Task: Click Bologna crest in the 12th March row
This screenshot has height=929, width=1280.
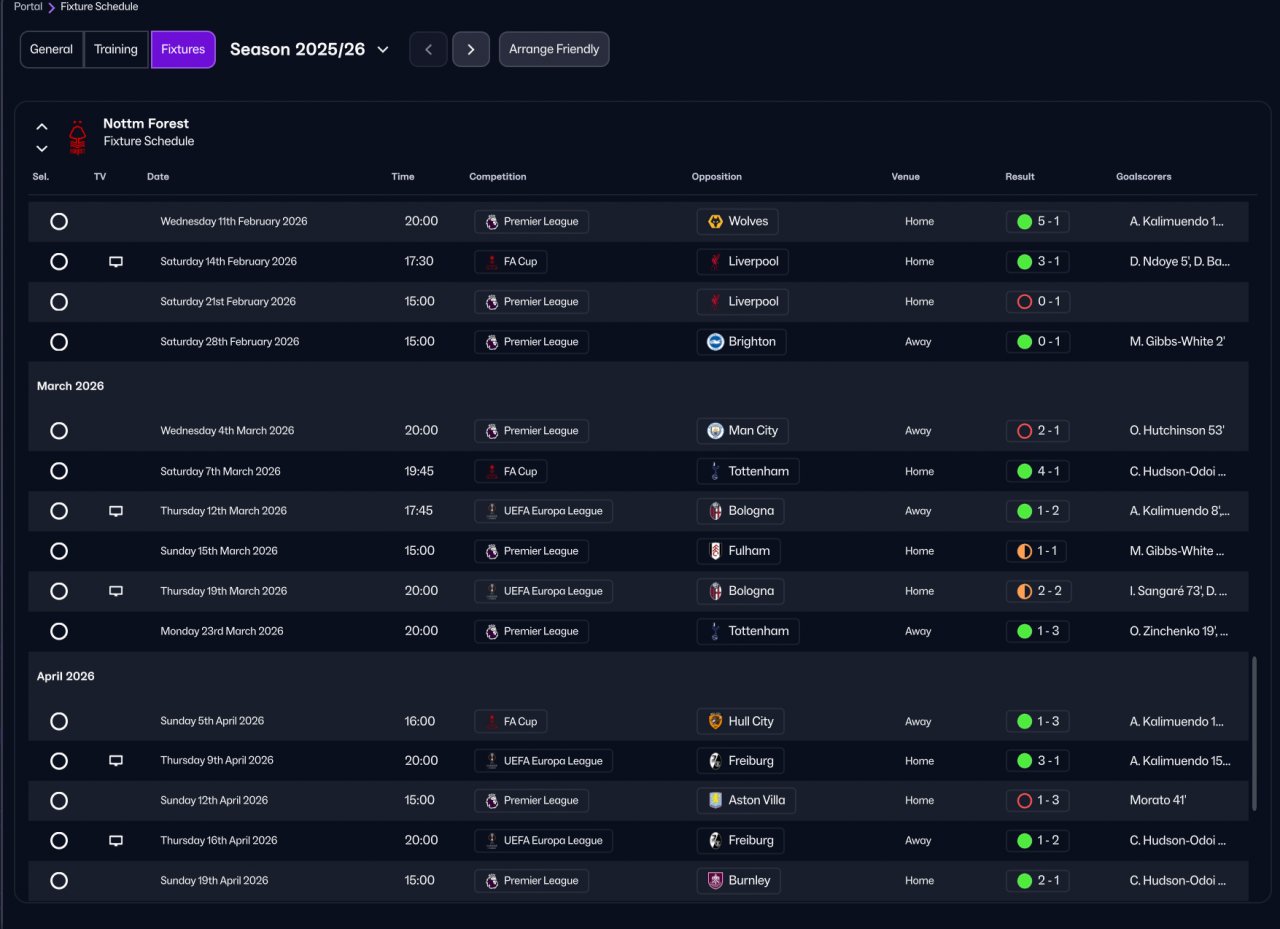Action: [x=715, y=511]
